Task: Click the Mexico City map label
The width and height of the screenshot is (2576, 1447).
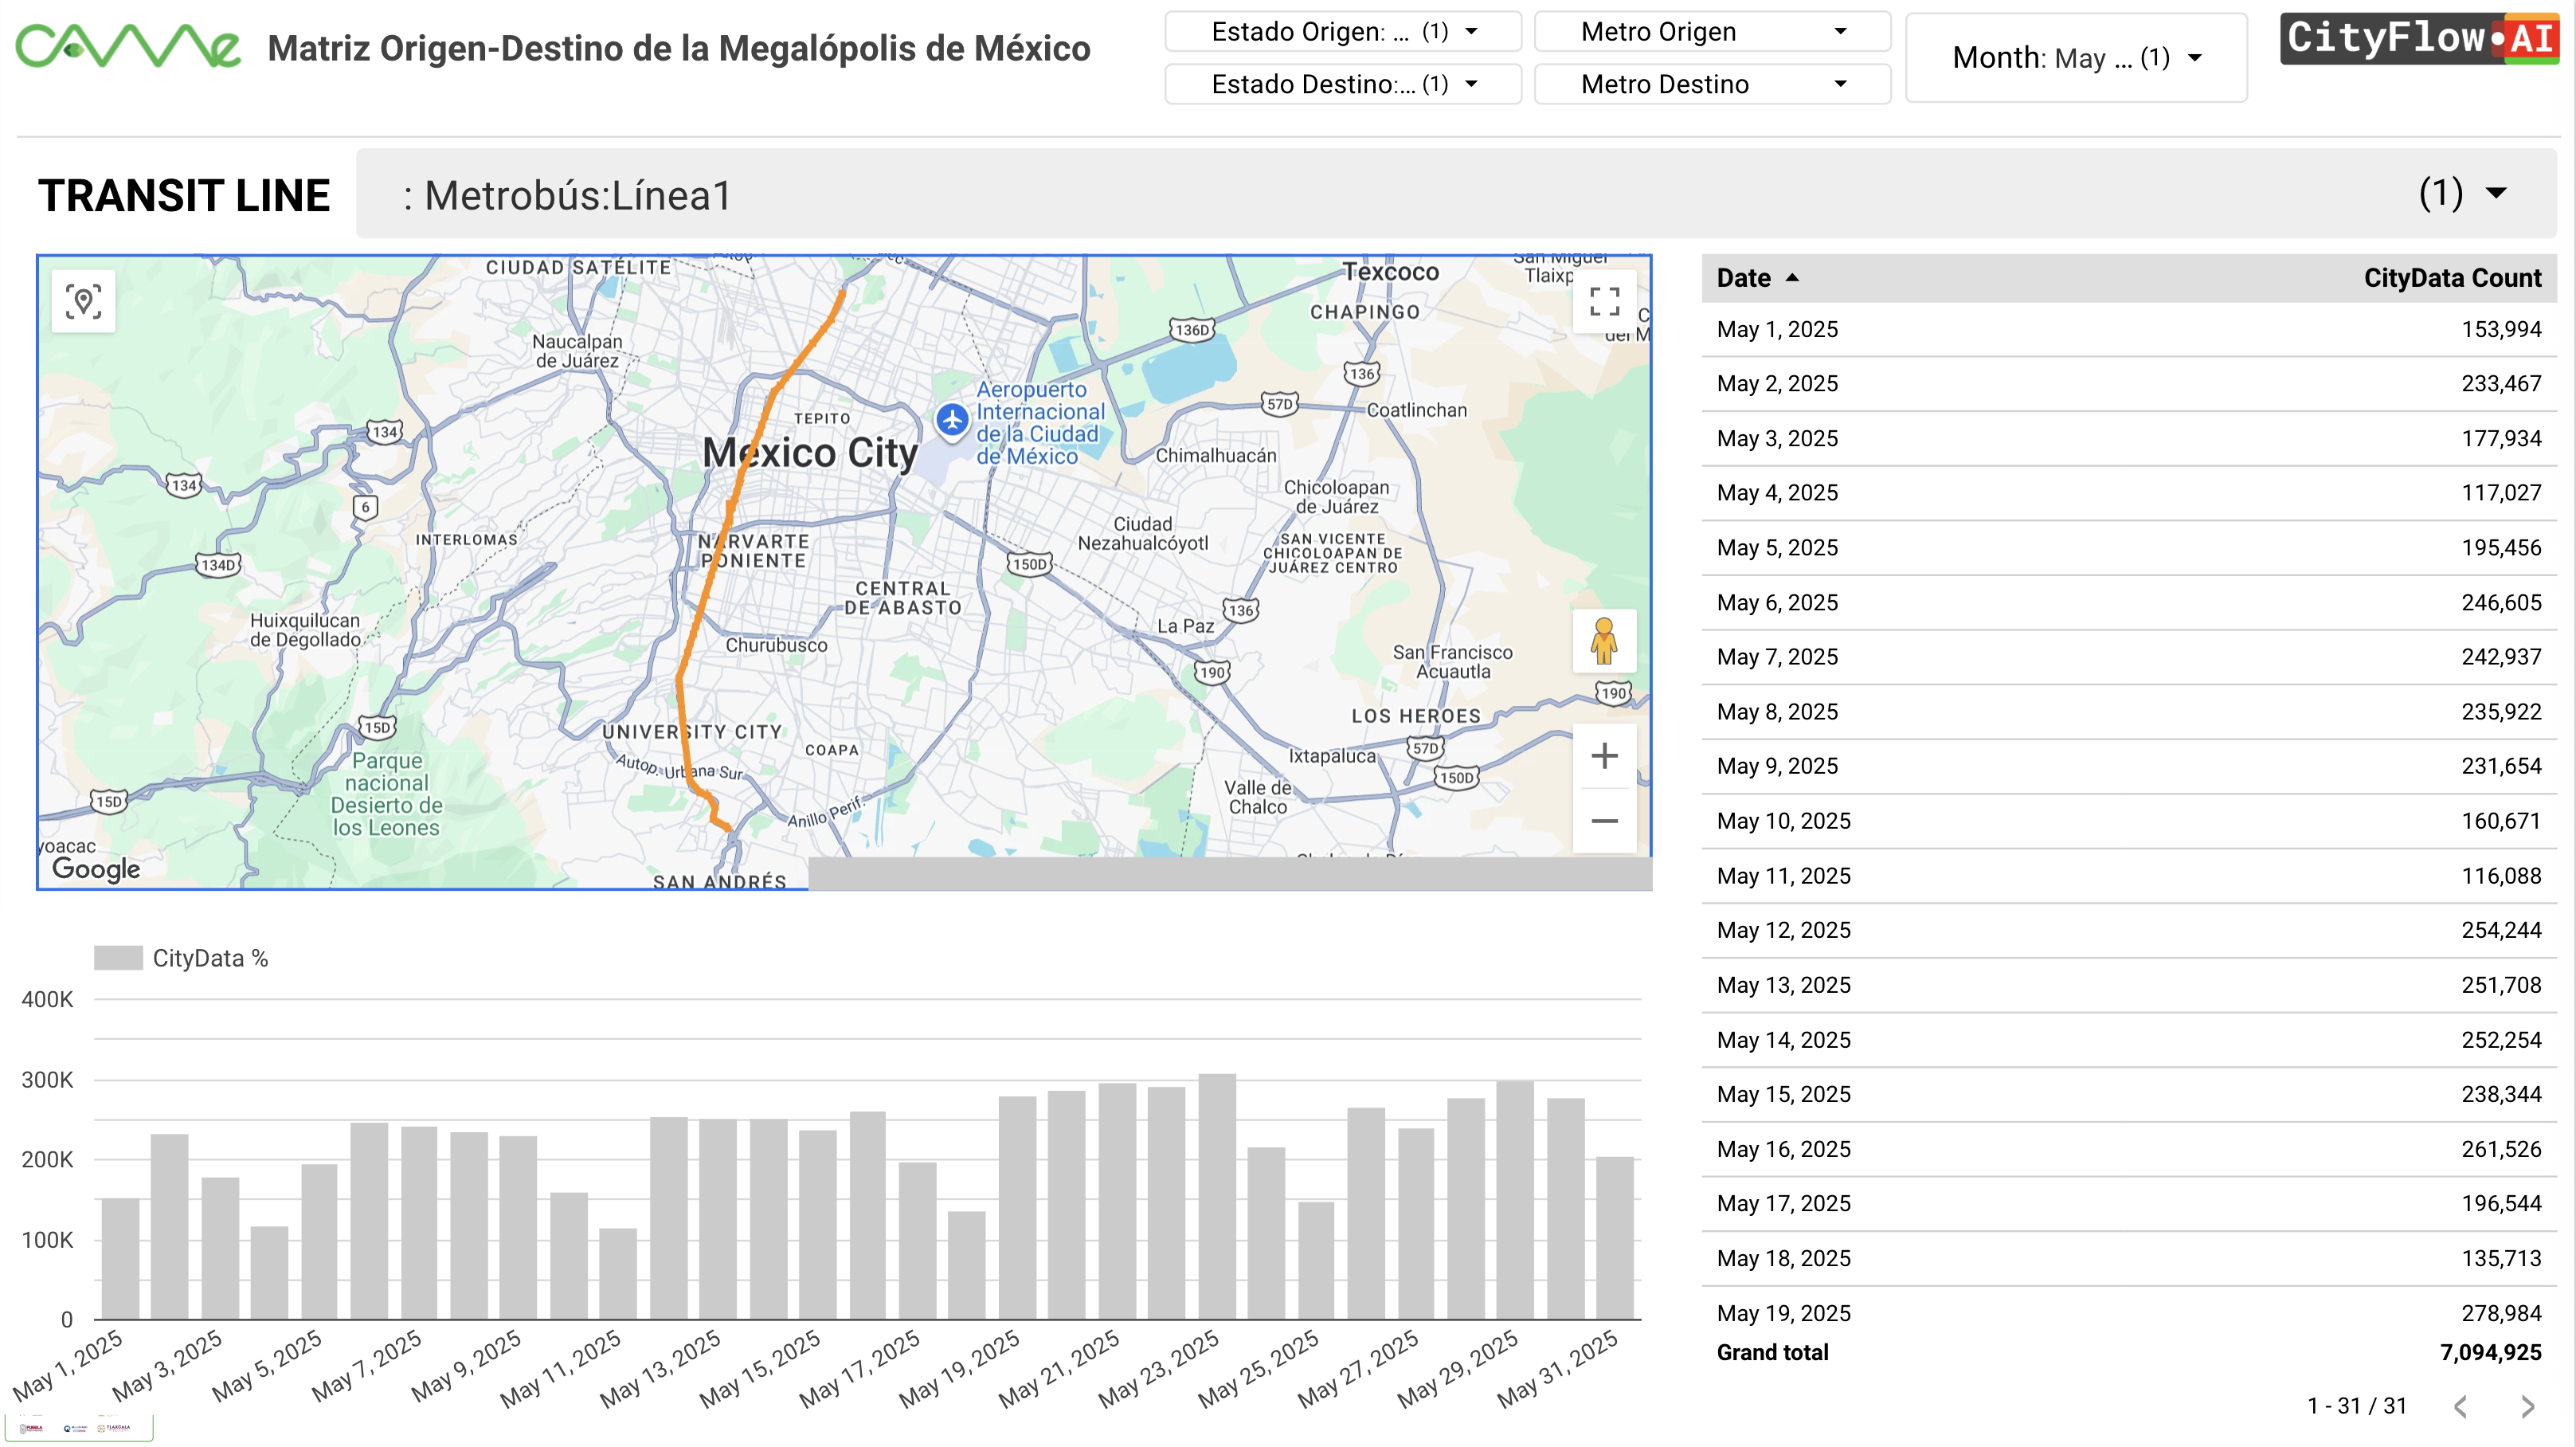Action: coord(810,453)
